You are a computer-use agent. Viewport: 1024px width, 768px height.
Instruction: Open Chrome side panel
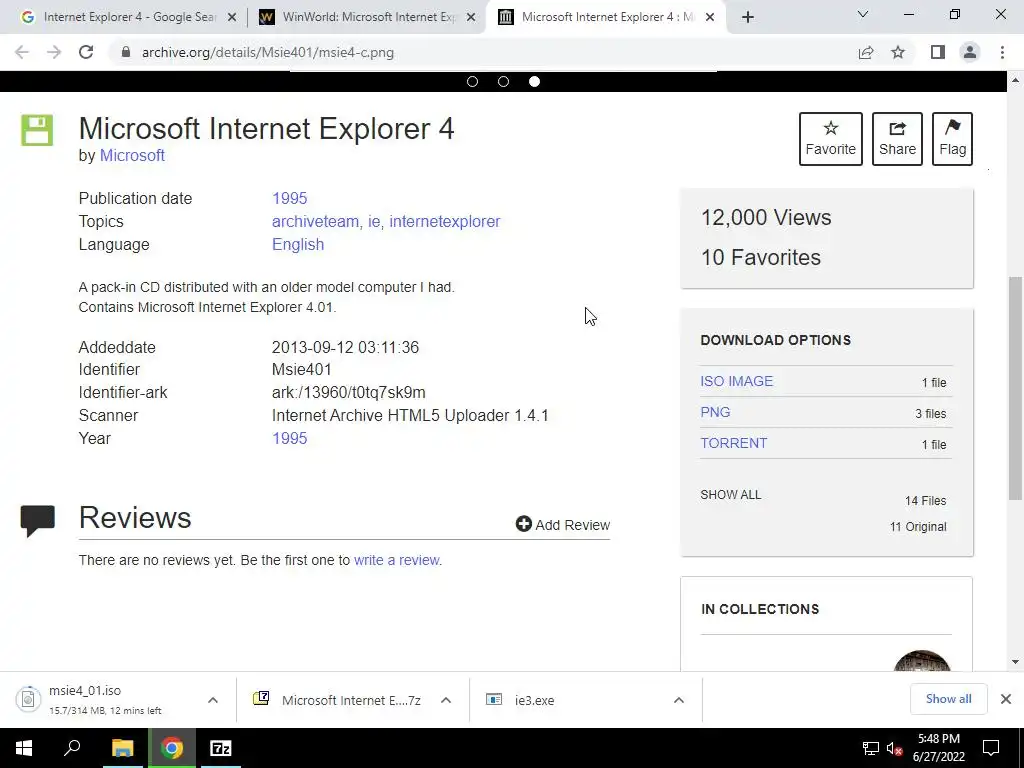938,52
